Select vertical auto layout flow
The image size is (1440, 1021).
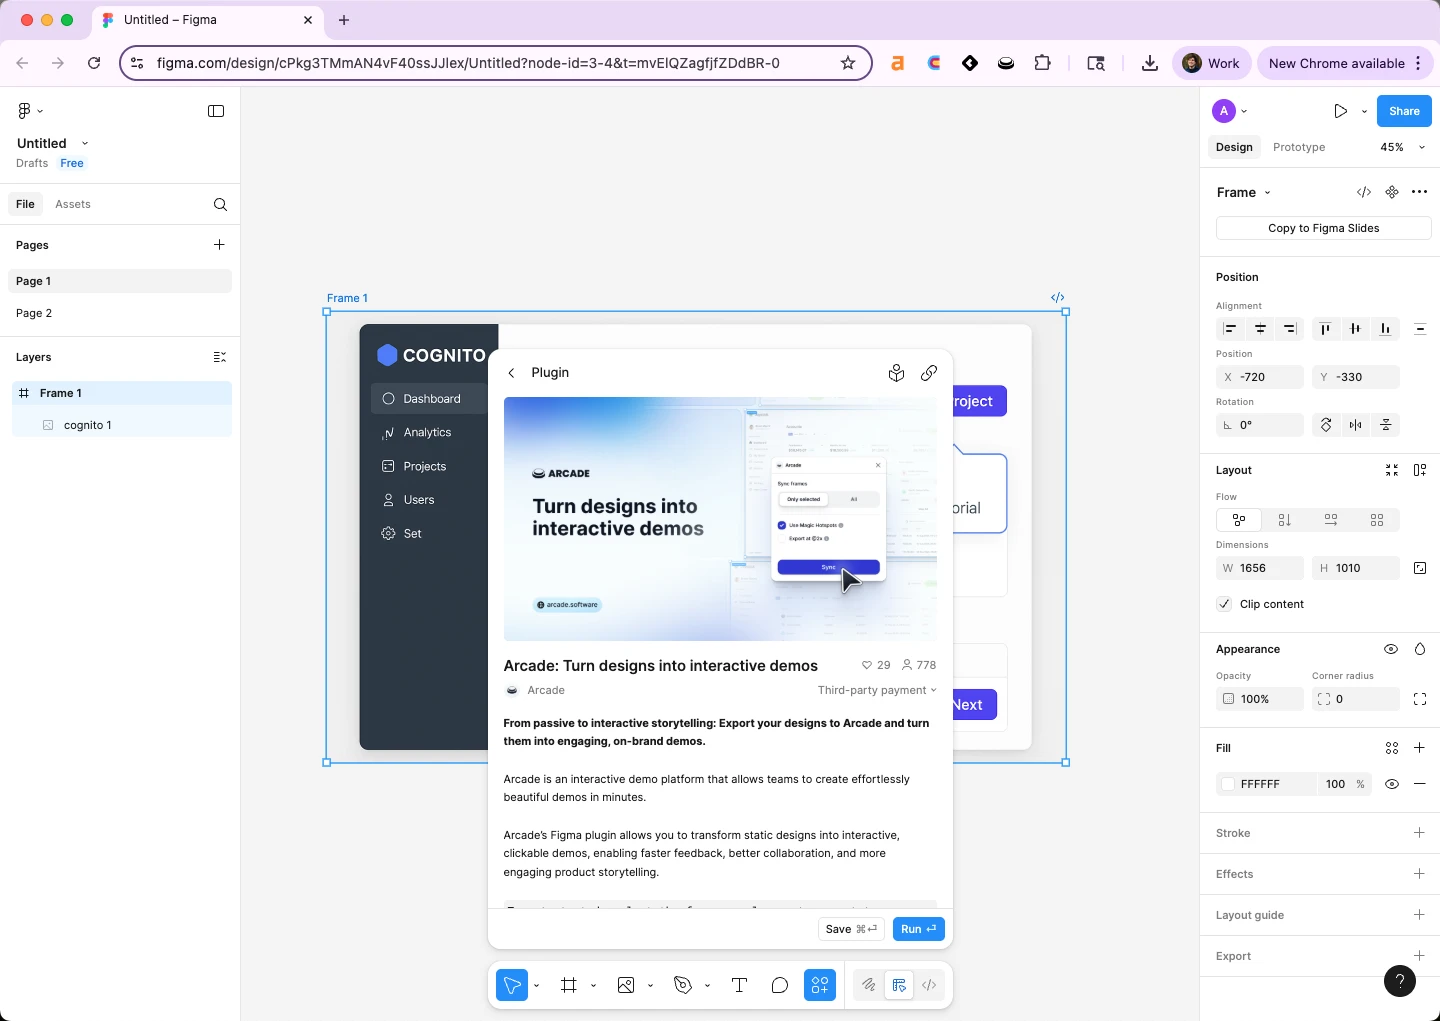tap(1285, 520)
